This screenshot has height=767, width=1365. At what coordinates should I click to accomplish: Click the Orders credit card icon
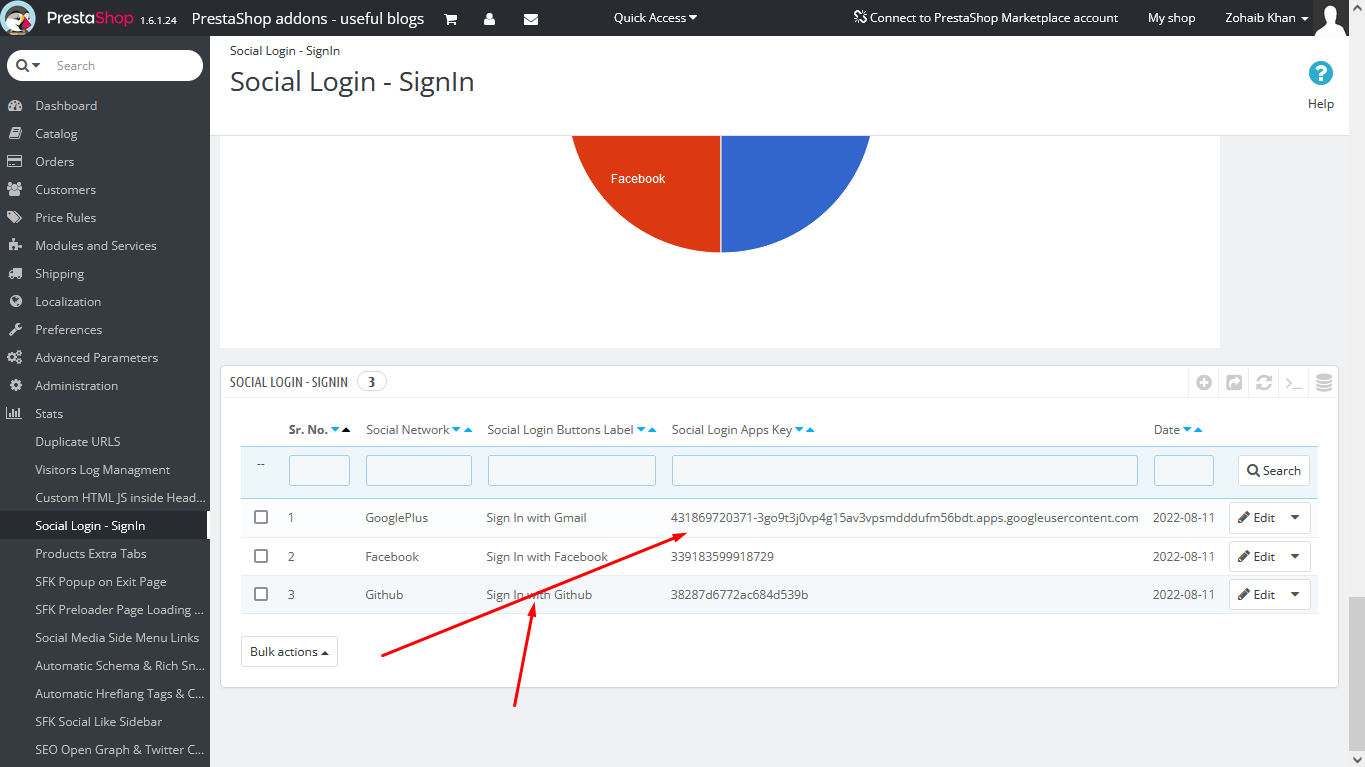pyautogui.click(x=15, y=161)
